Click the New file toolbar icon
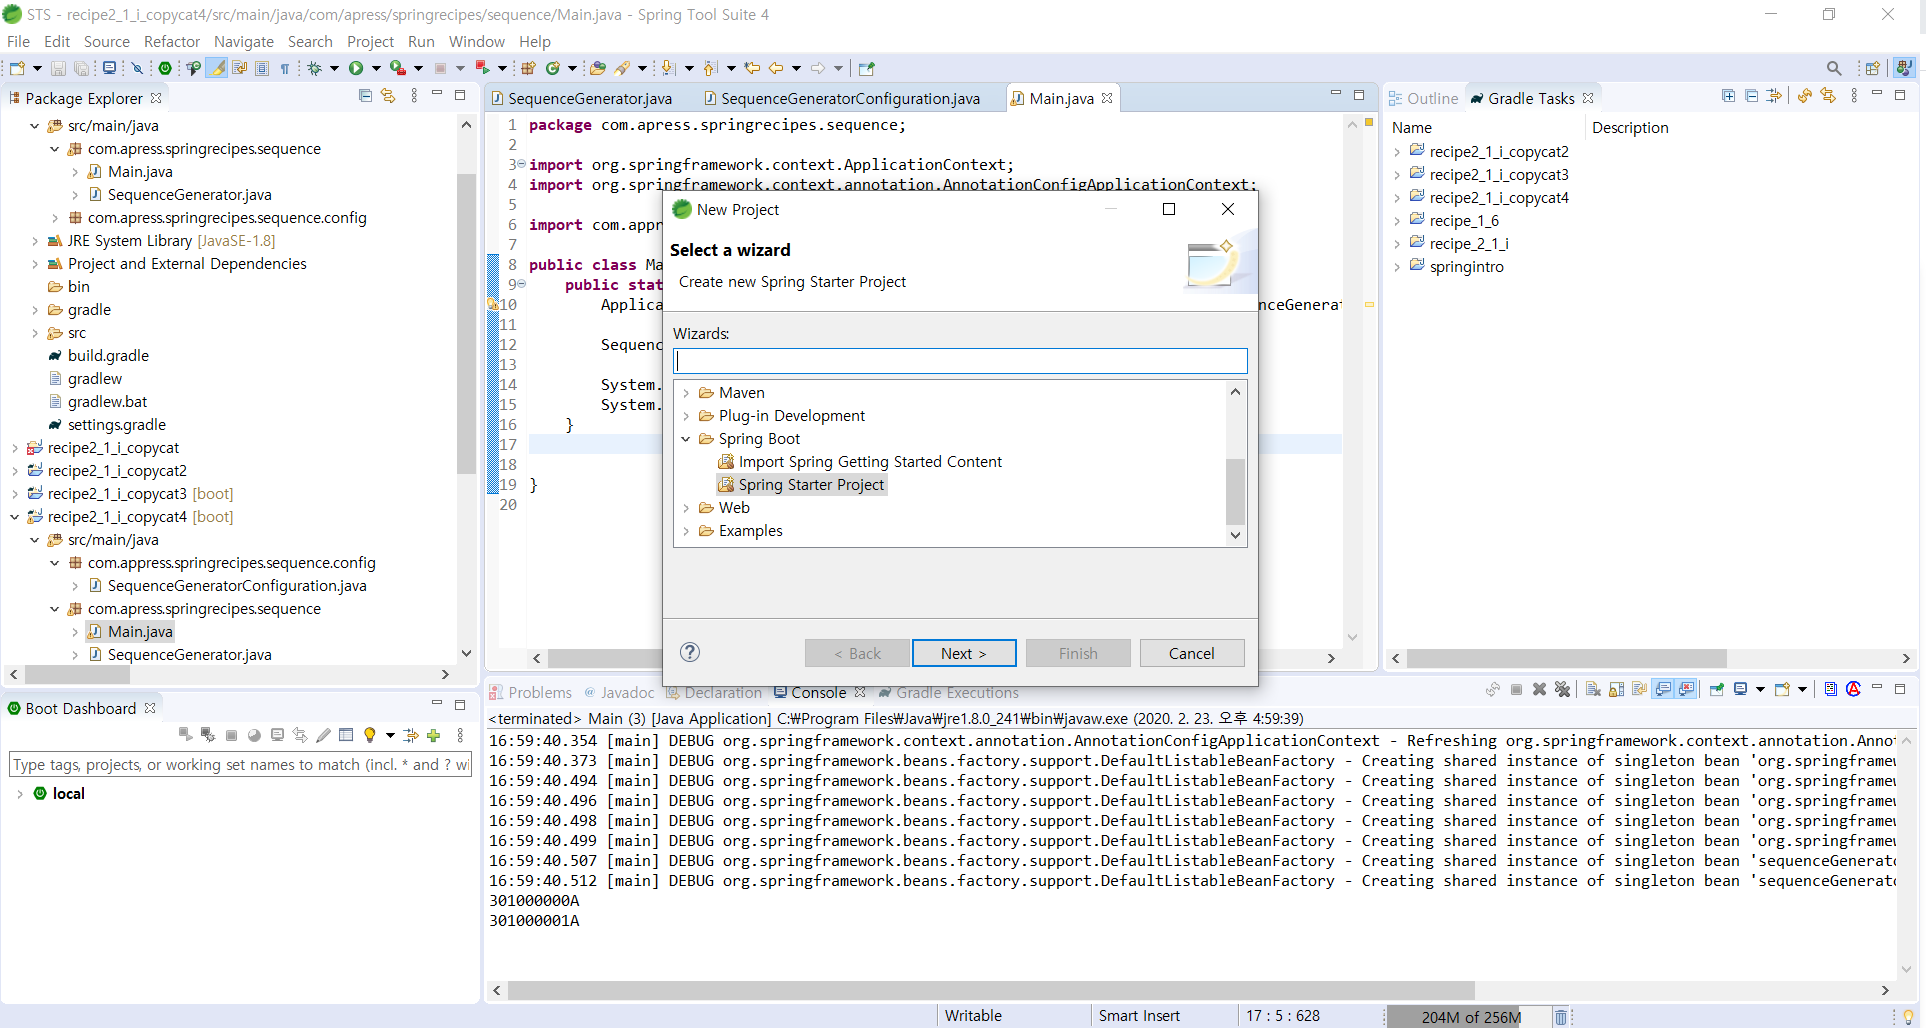The image size is (1926, 1028). click(17, 68)
